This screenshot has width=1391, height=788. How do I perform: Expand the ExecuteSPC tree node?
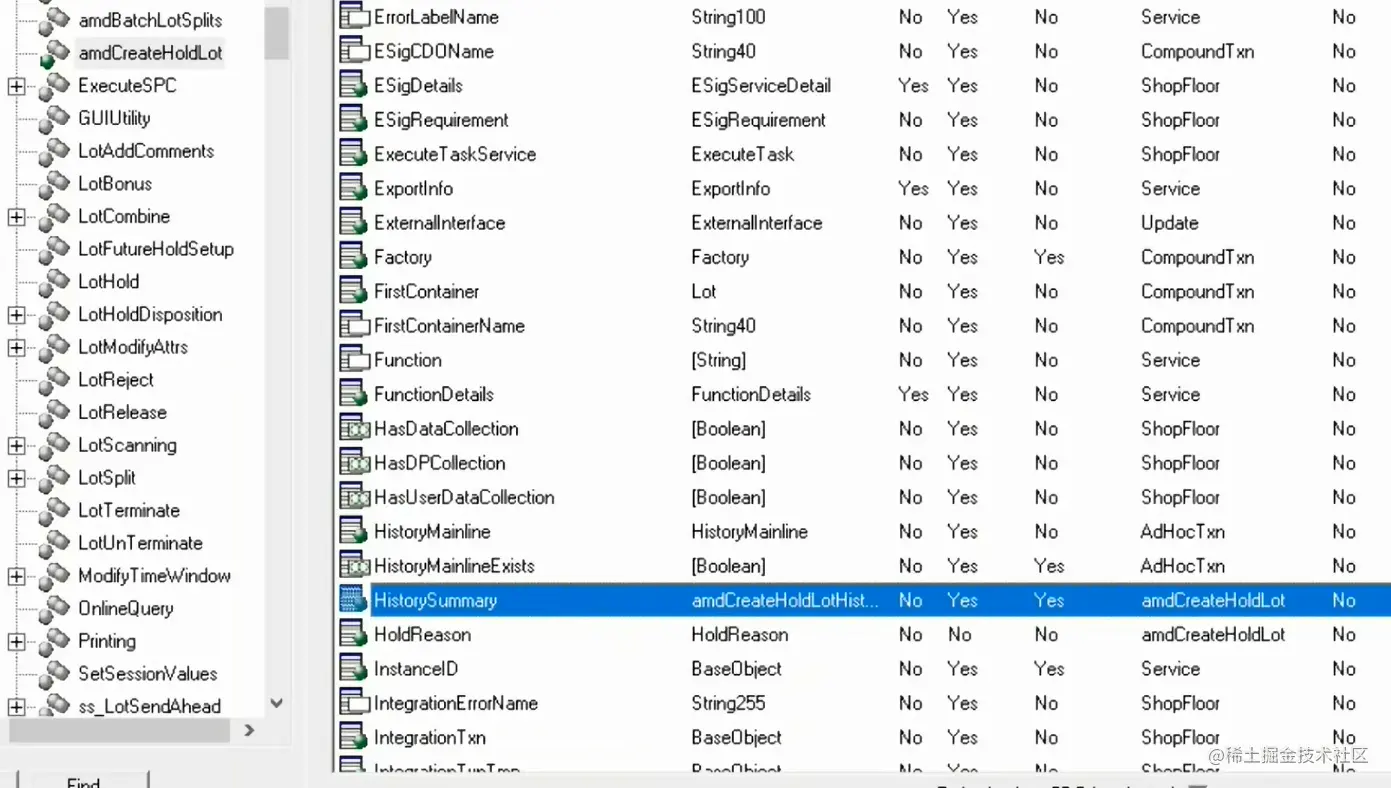(16, 87)
